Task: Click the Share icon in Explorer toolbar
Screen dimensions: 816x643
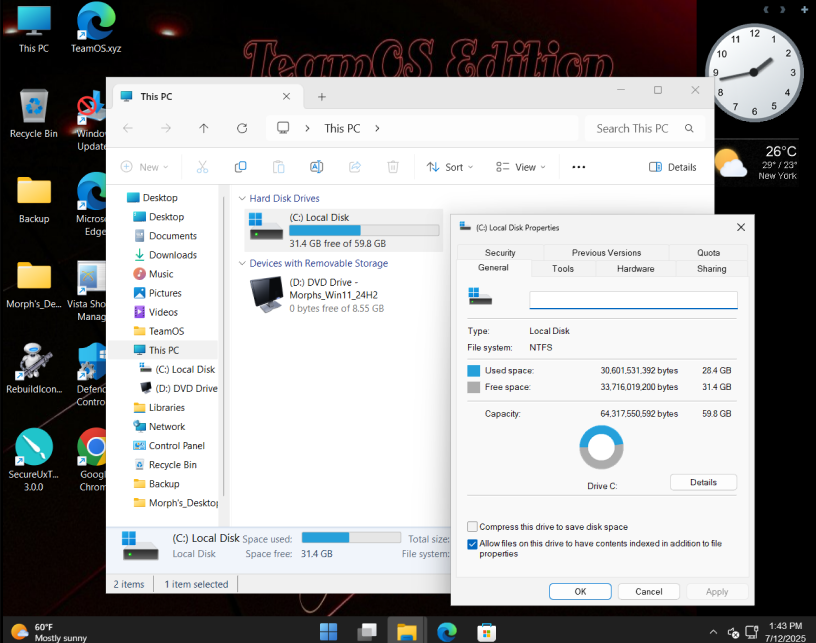Action: tap(355, 167)
